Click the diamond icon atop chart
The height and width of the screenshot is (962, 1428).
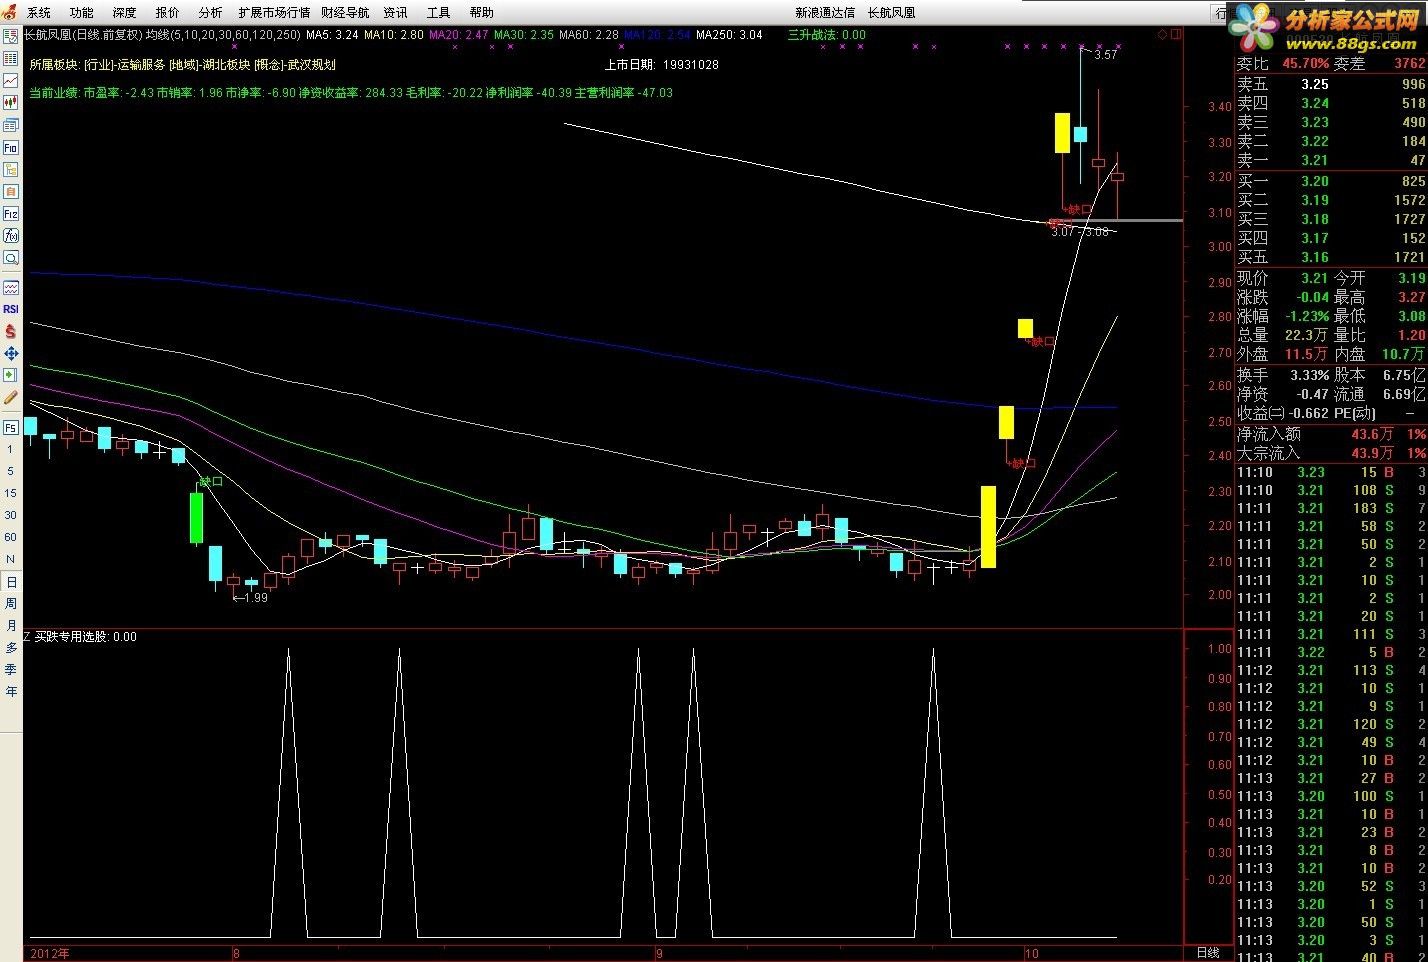point(1162,35)
